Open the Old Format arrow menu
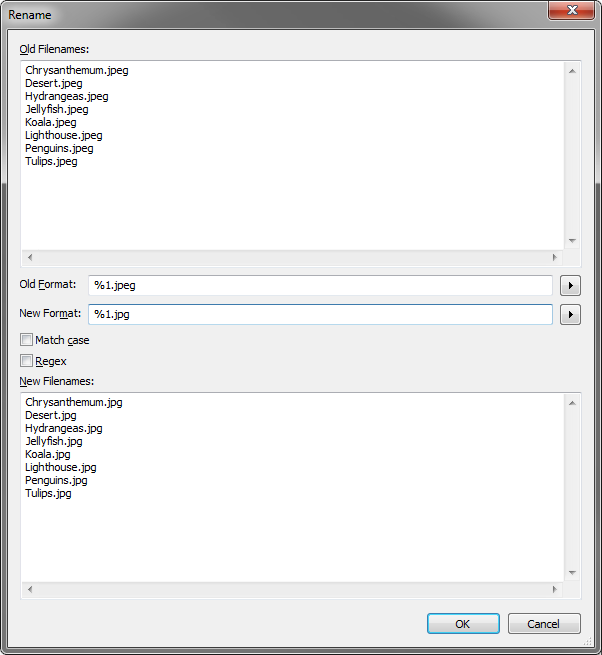Viewport: 602px width, 655px height. 570,286
